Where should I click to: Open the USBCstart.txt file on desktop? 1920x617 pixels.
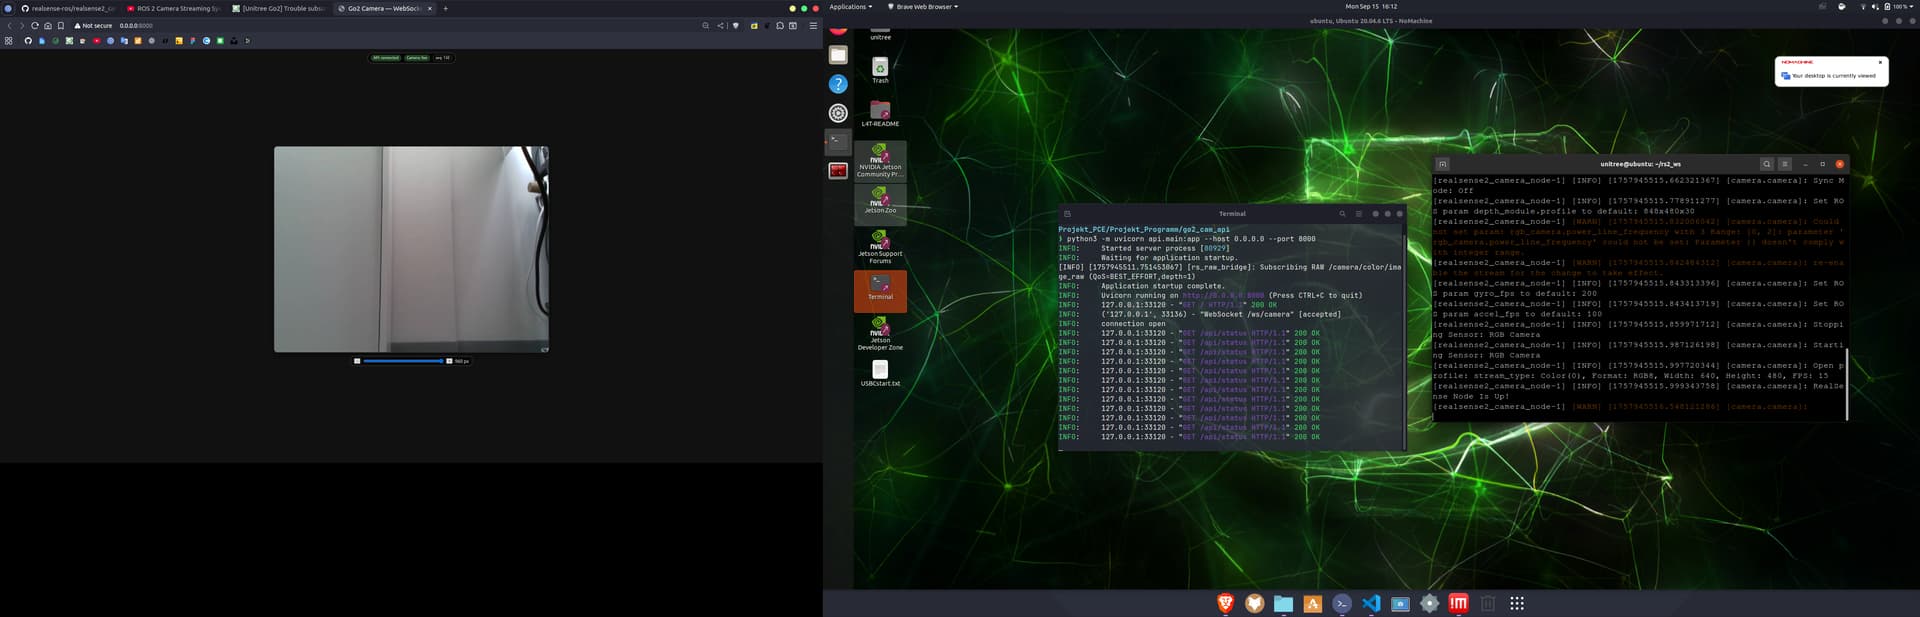[880, 372]
